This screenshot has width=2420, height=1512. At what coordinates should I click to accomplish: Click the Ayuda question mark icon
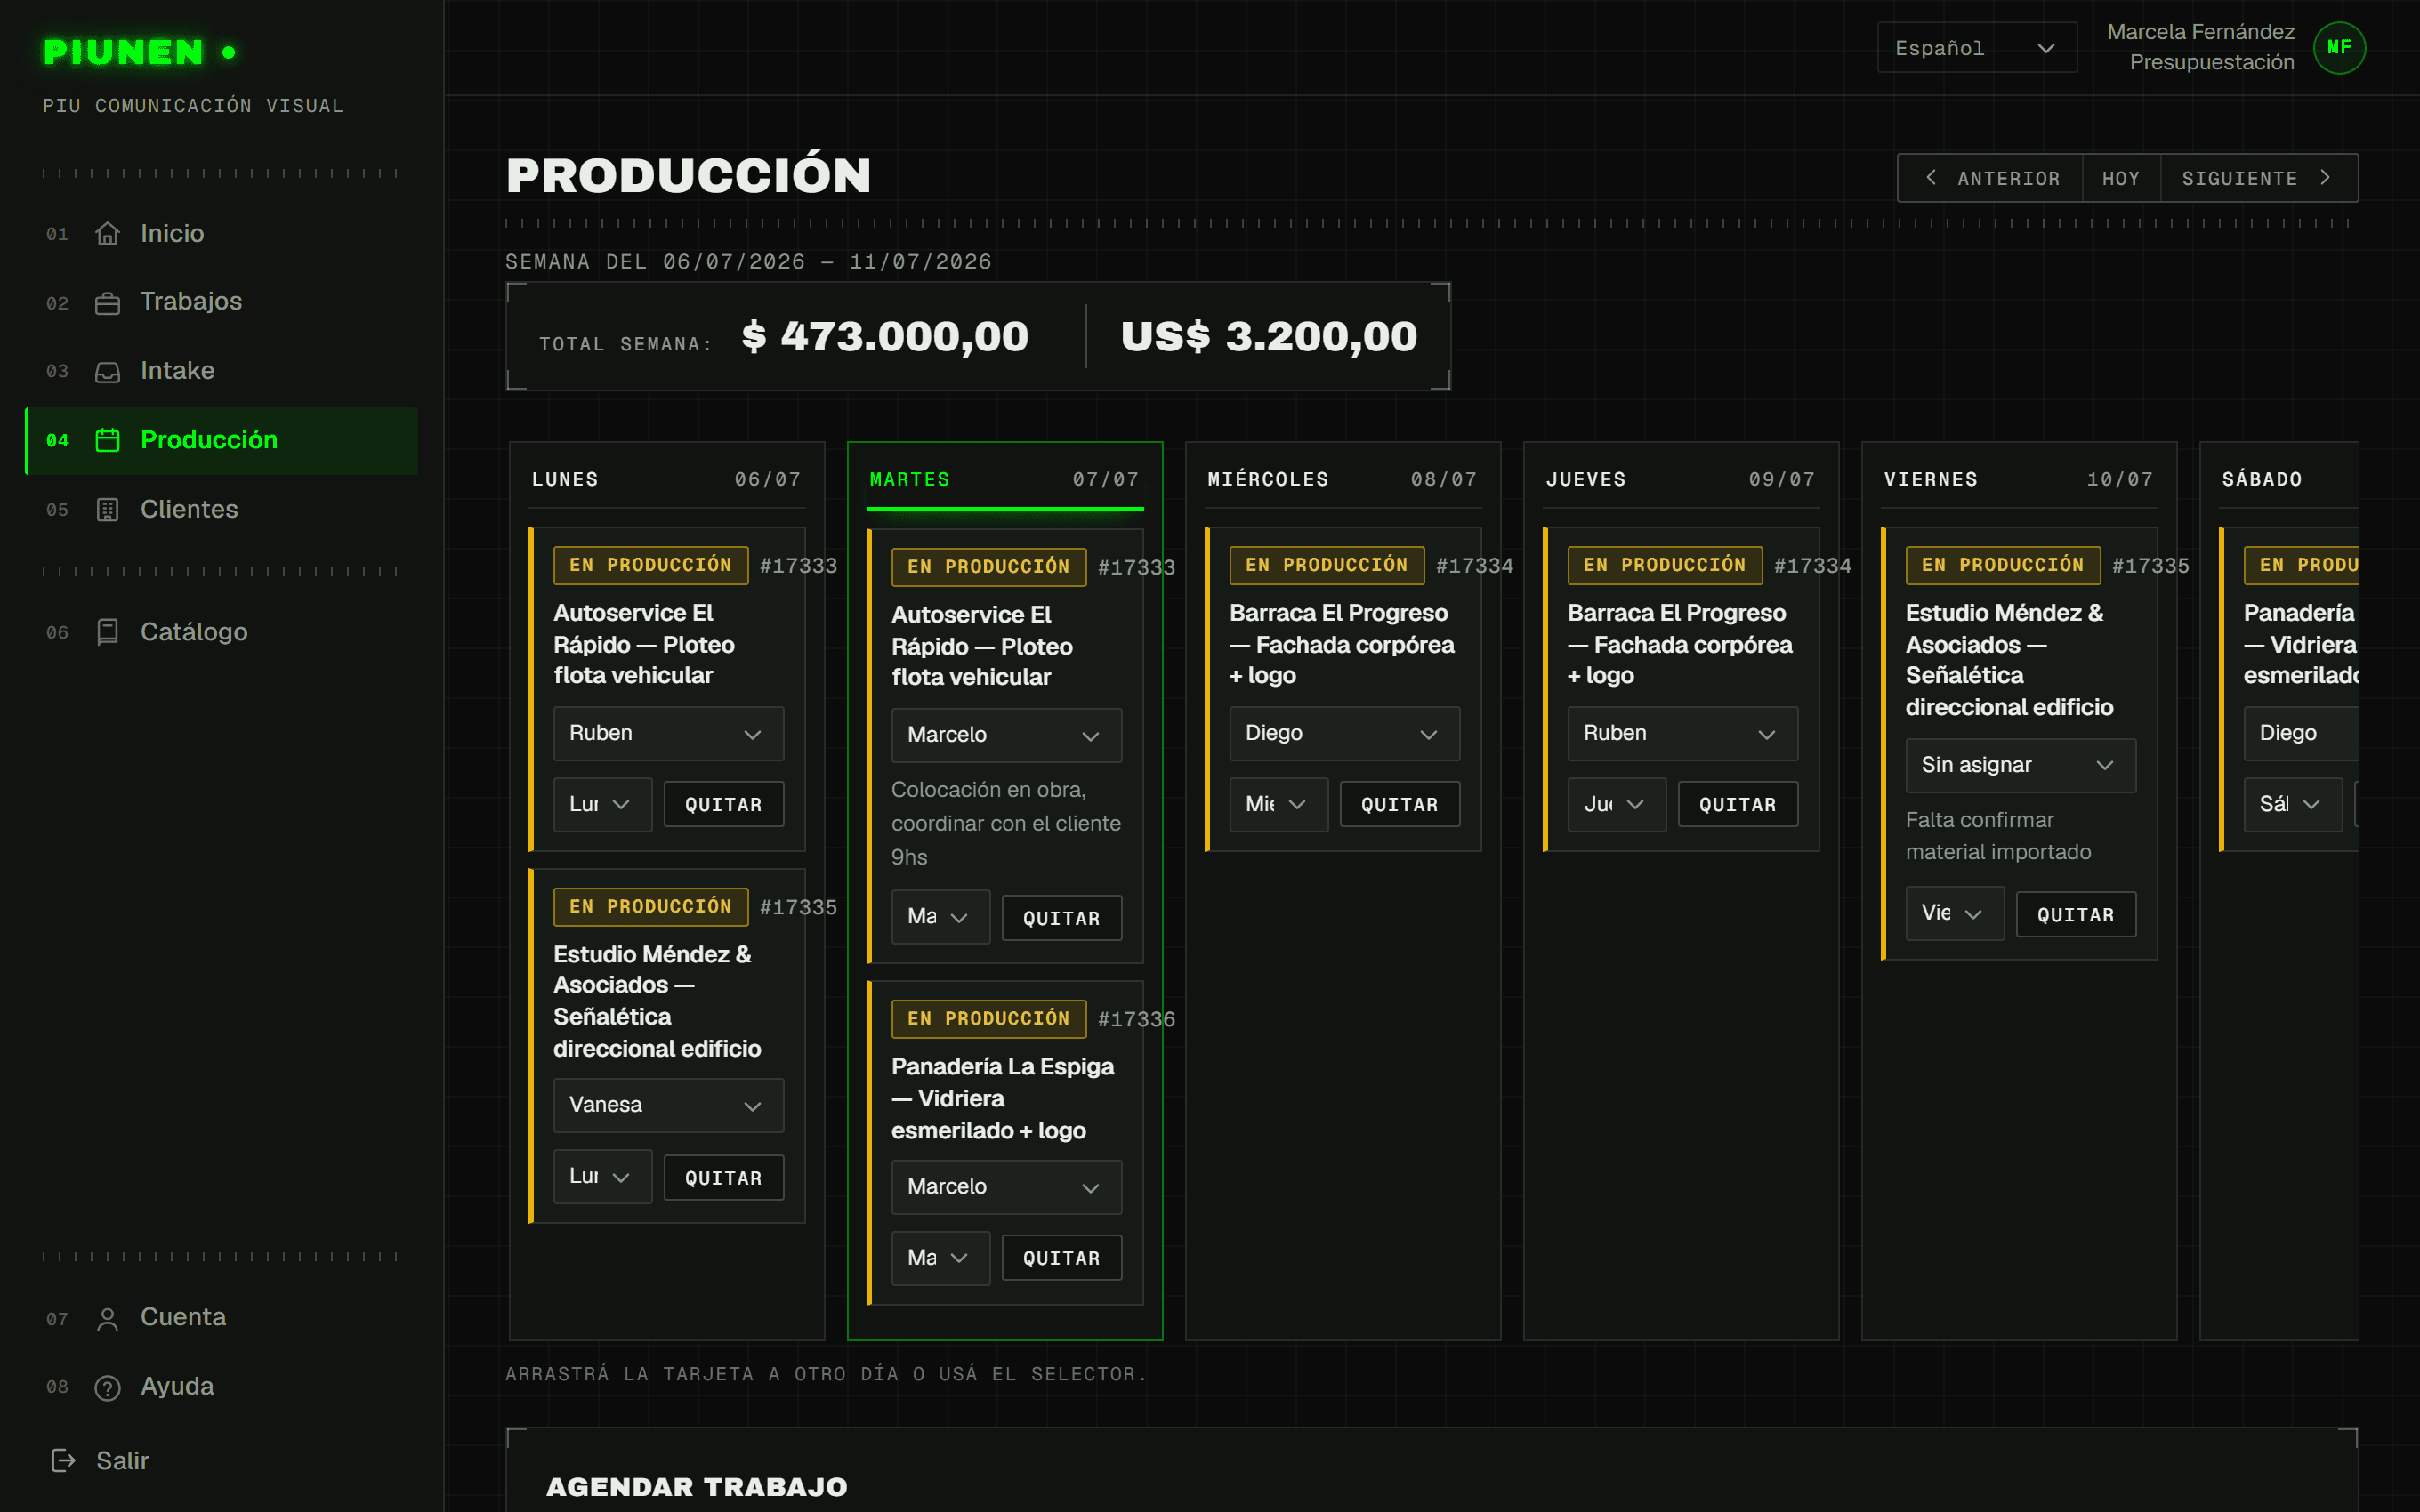[107, 1387]
